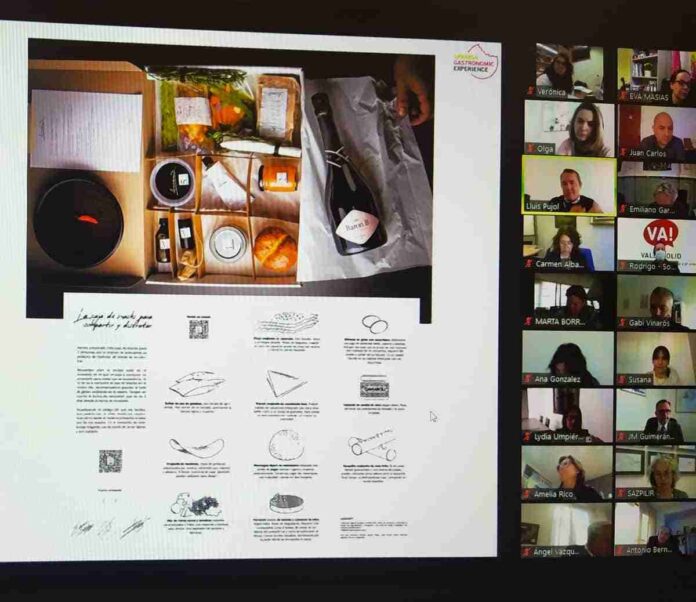Click EVA MASIAS's muted mic icon
696x602 pixels.
[623, 93]
